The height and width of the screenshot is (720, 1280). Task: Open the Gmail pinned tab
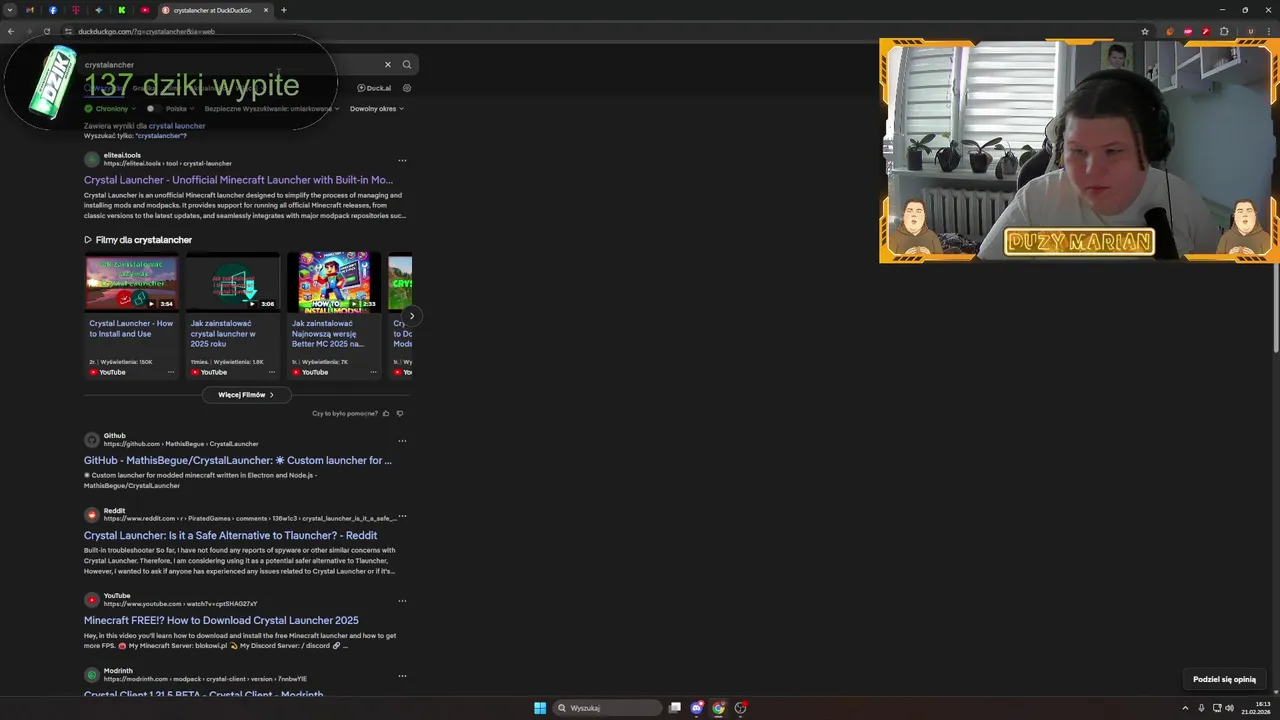pos(29,10)
